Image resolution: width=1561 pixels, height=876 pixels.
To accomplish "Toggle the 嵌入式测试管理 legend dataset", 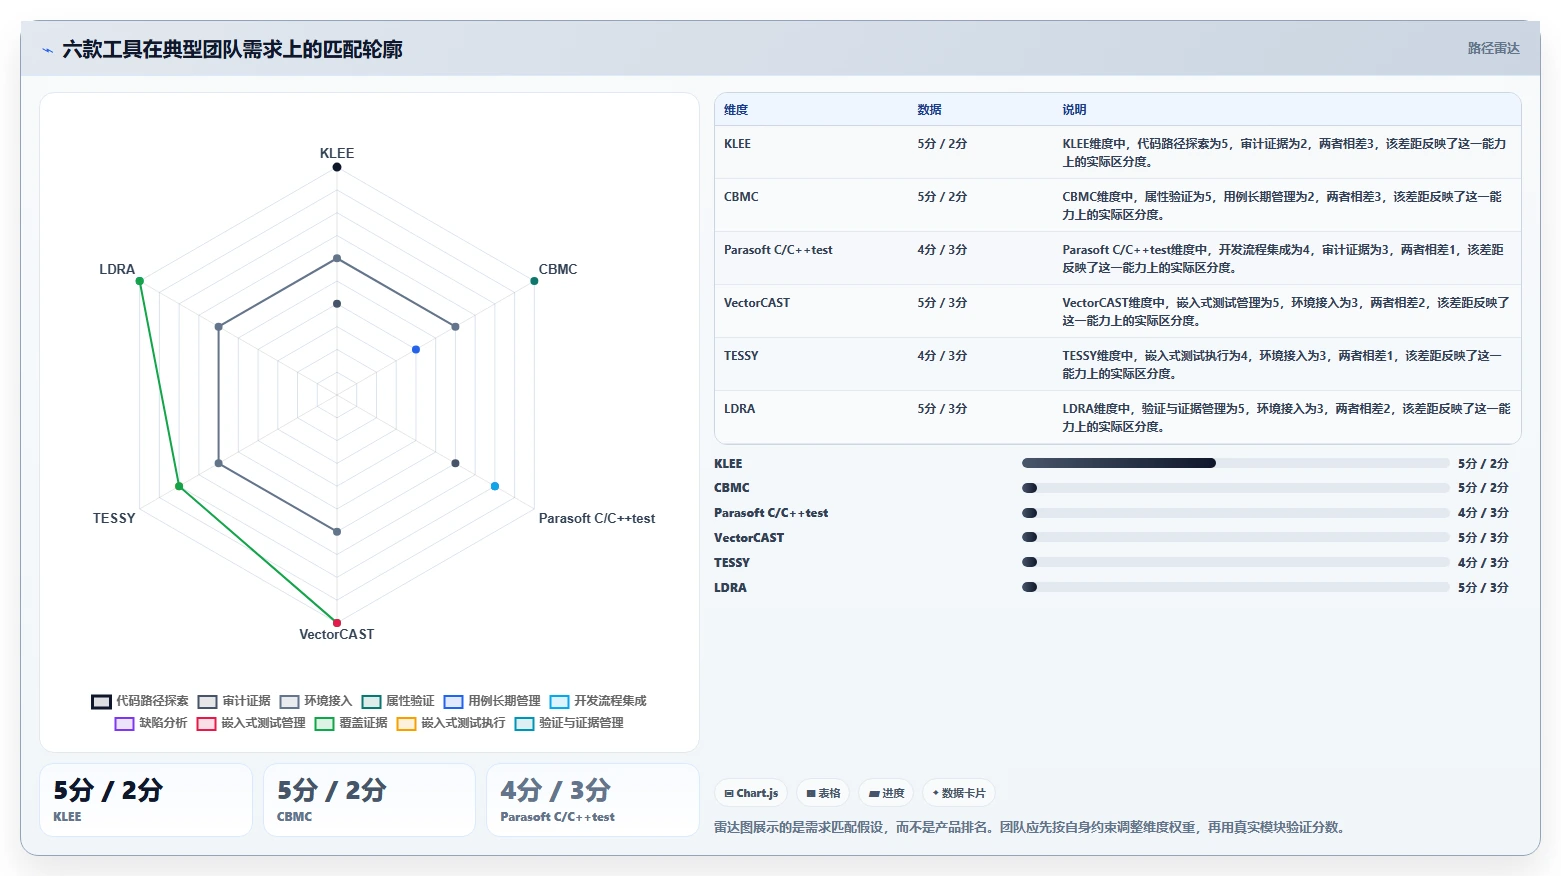I will click(x=251, y=723).
